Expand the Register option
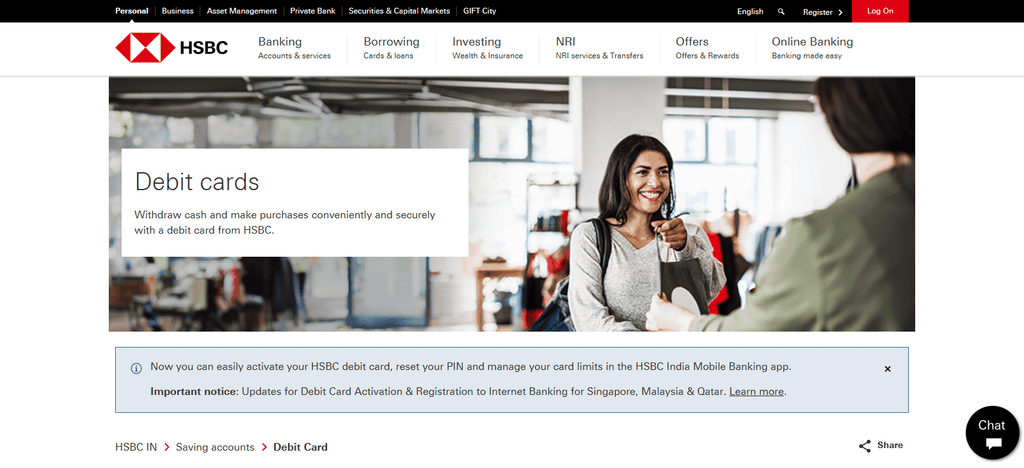 tap(823, 12)
